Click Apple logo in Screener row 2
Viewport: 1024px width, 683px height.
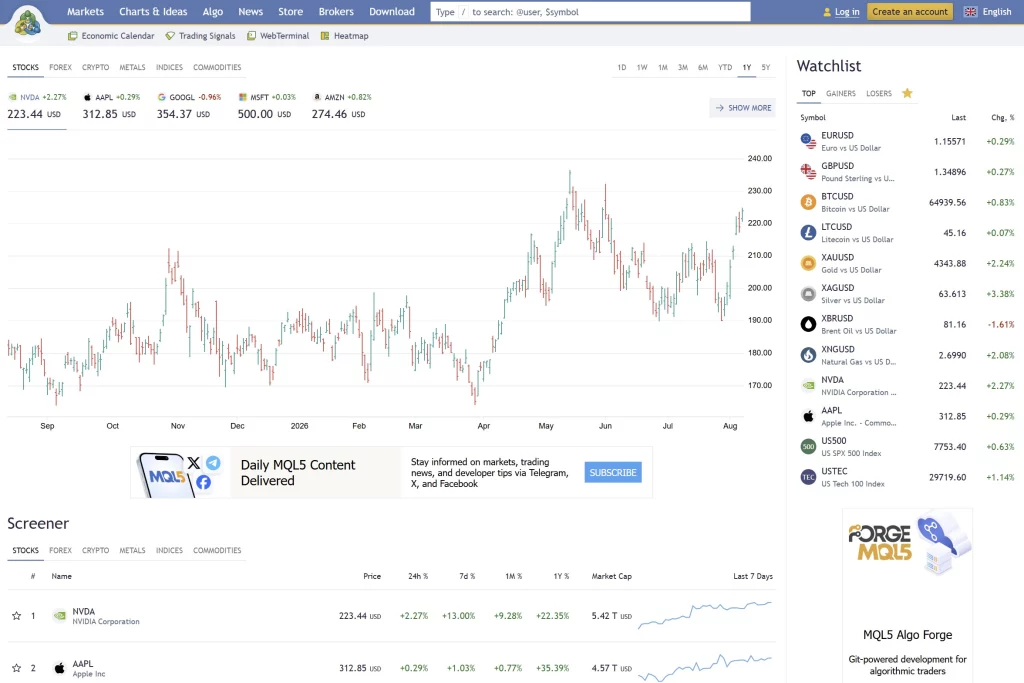click(59, 668)
